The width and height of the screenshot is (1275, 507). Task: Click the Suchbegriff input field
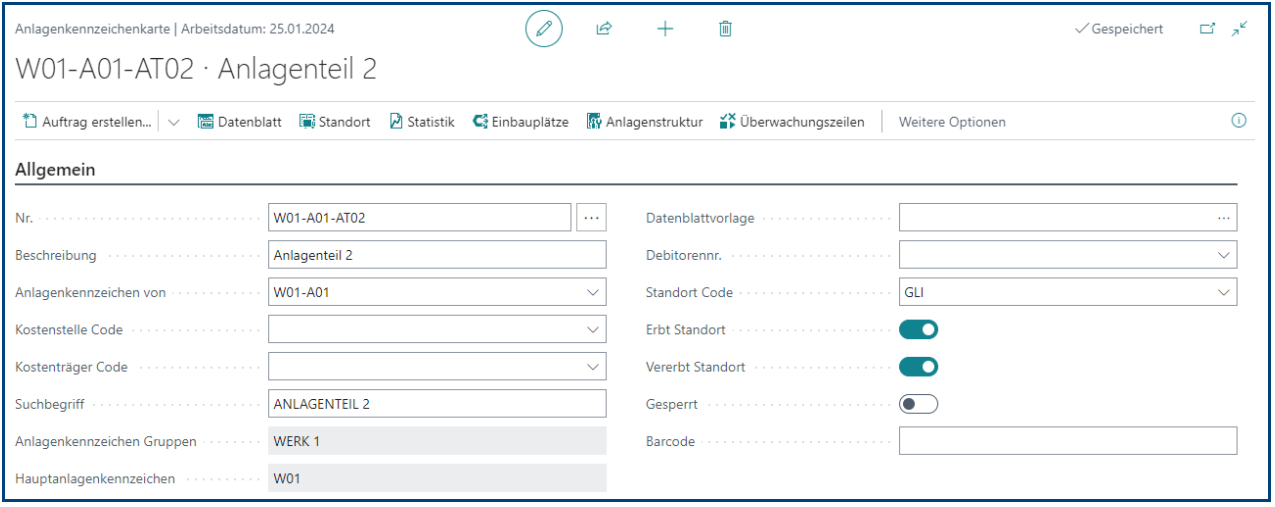437,404
